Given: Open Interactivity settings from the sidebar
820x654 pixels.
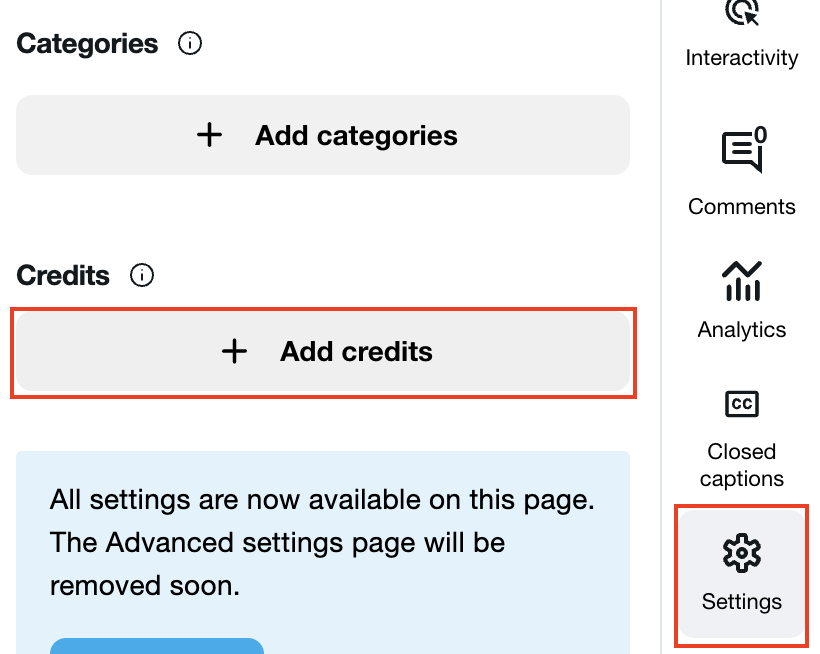Looking at the screenshot, I should coord(741,35).
